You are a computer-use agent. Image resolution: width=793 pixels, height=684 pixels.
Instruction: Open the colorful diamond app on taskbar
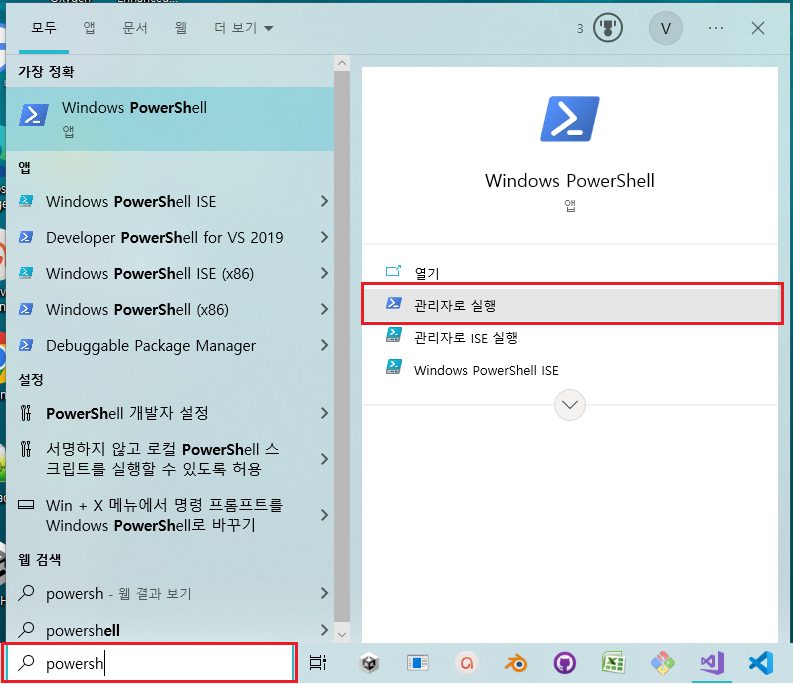click(663, 663)
